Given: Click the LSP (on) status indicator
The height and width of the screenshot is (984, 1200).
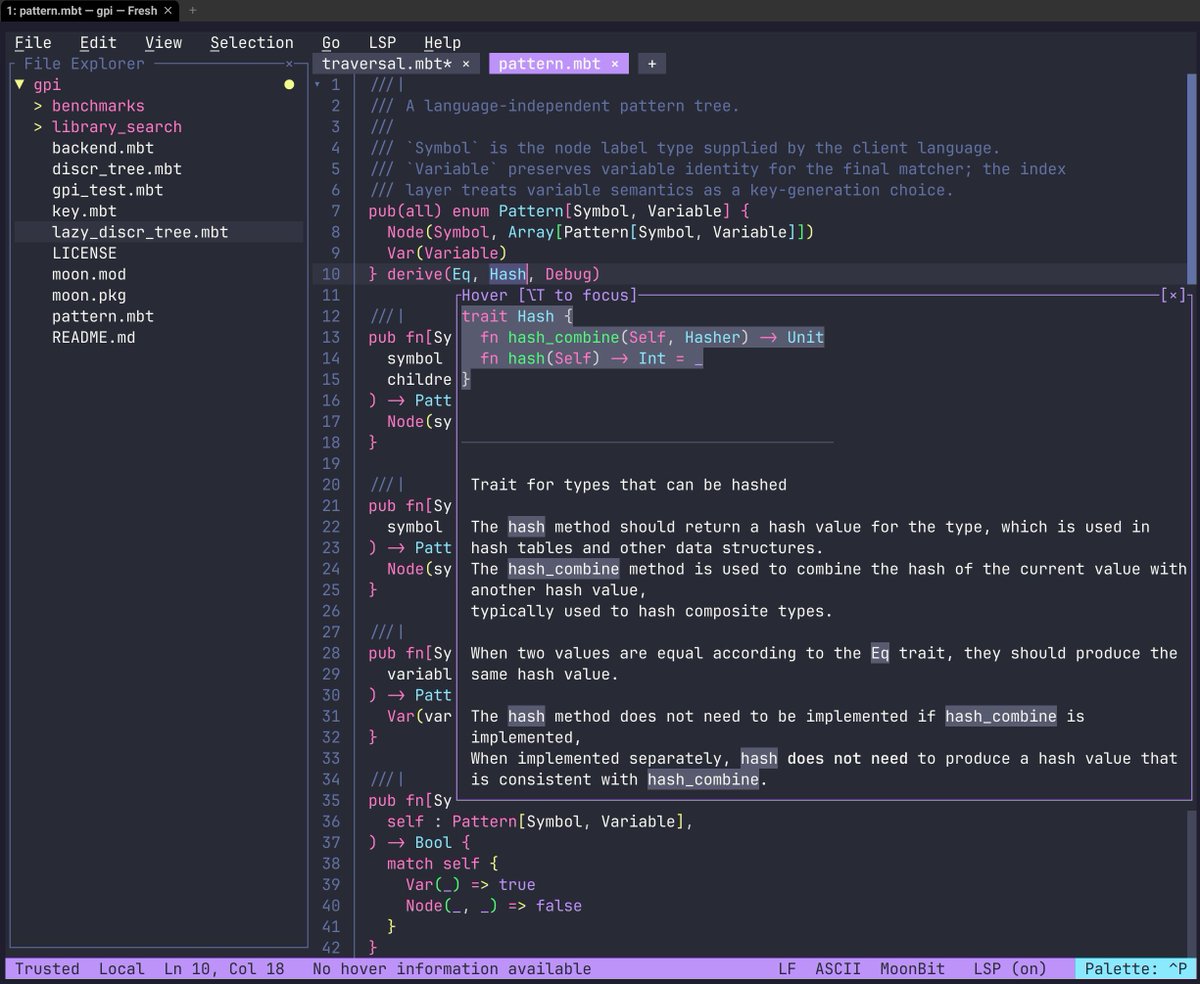Looking at the screenshot, I should click(x=1010, y=969).
